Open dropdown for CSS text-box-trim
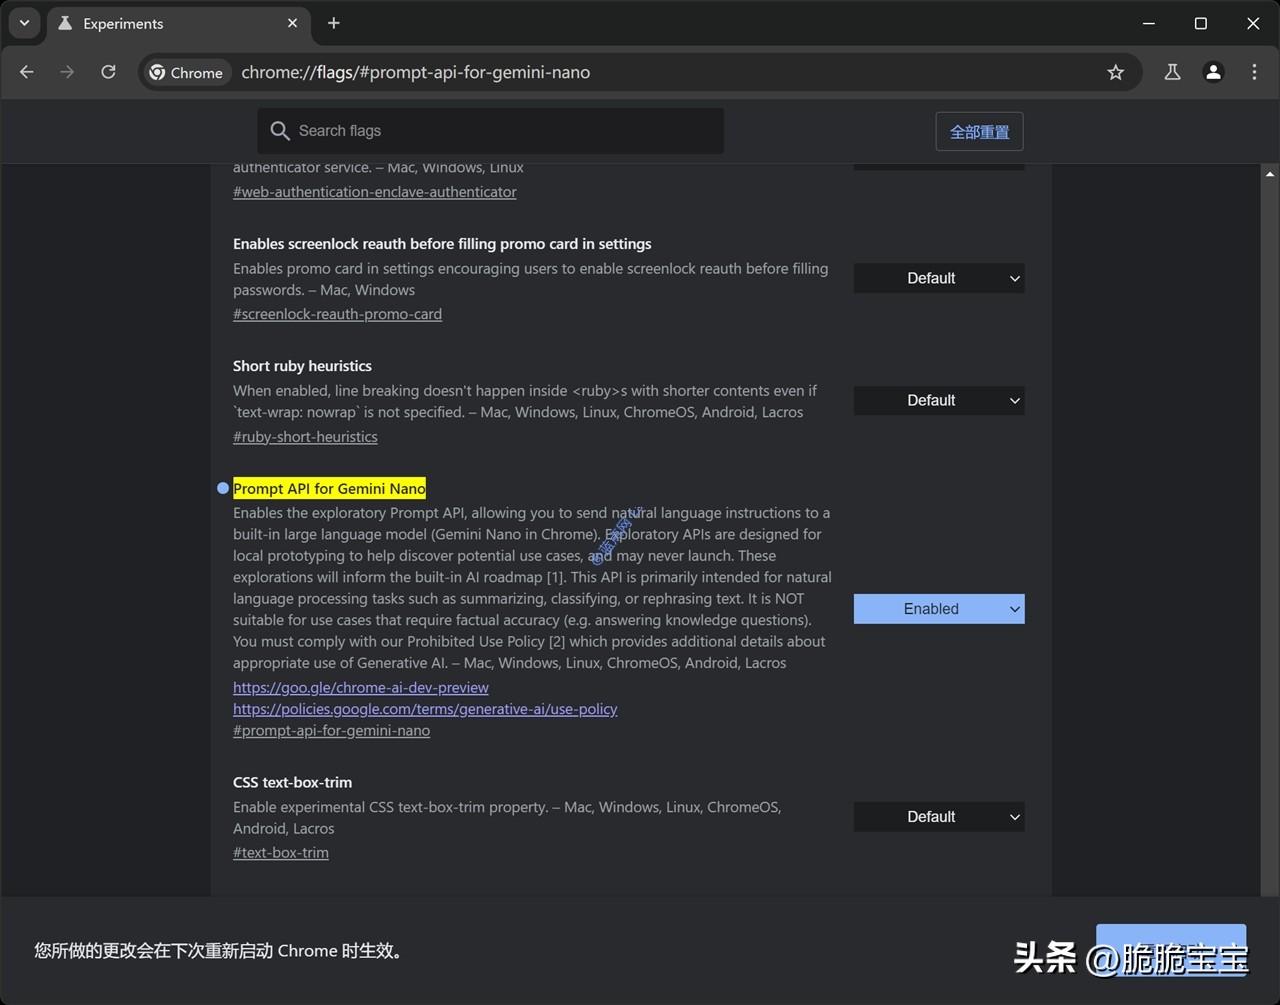Viewport: 1280px width, 1005px height. (x=938, y=817)
